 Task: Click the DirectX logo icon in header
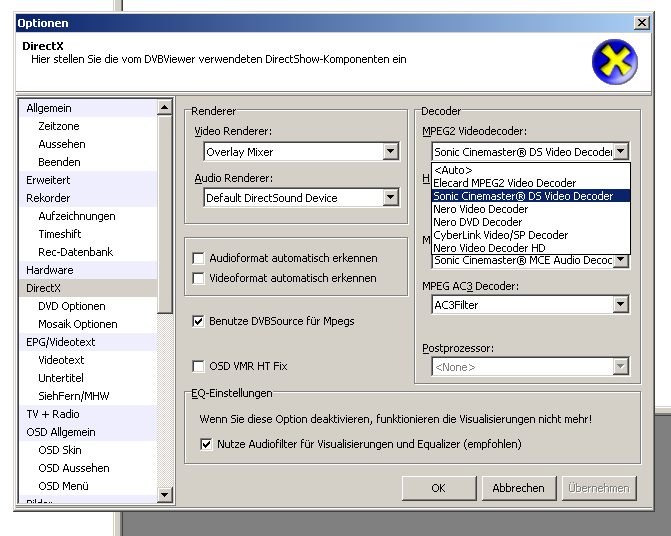614,62
